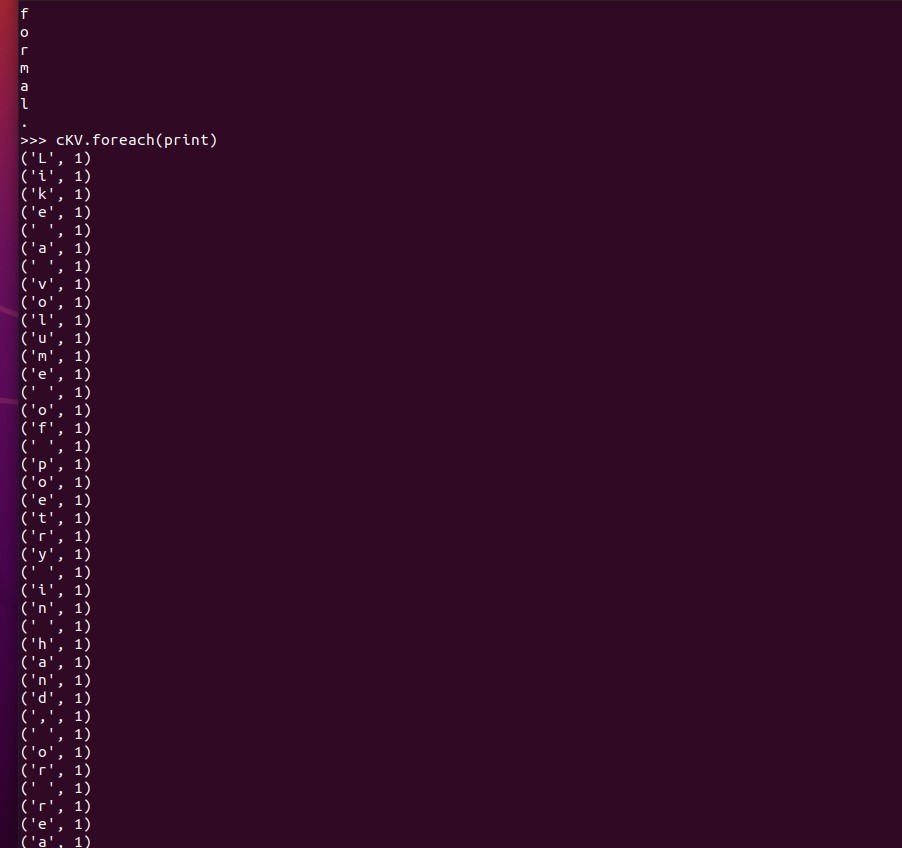Click the ('m', 1) output line
902x848 pixels.
(x=55, y=356)
